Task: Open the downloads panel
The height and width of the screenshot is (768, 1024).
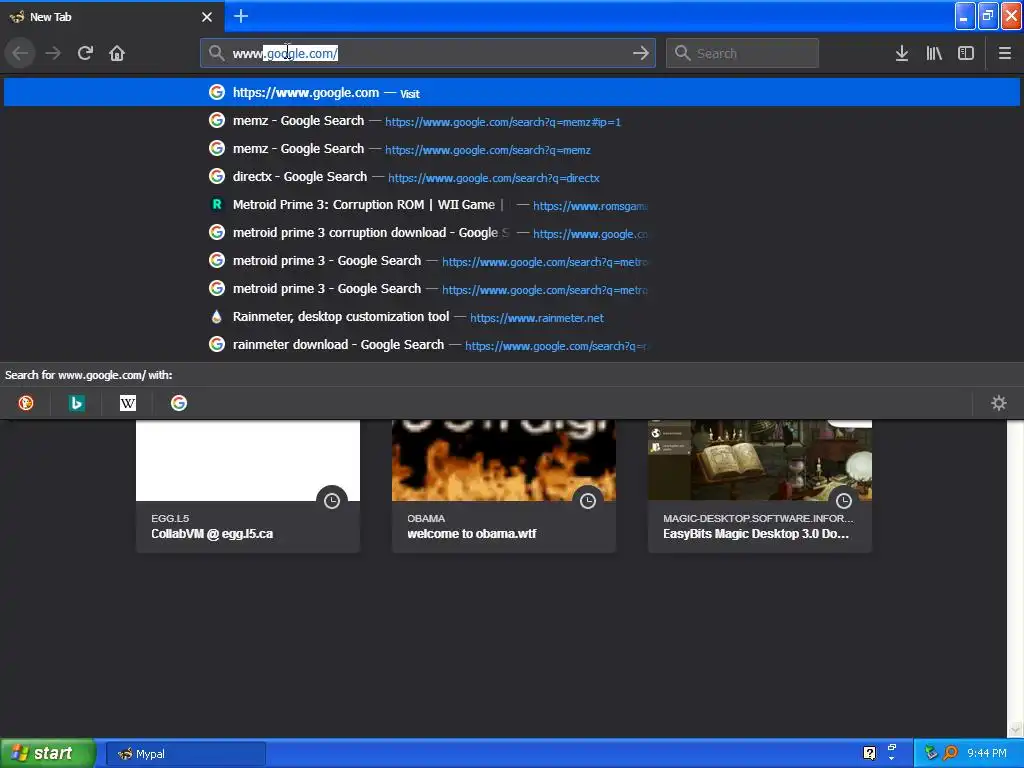Action: tap(902, 54)
